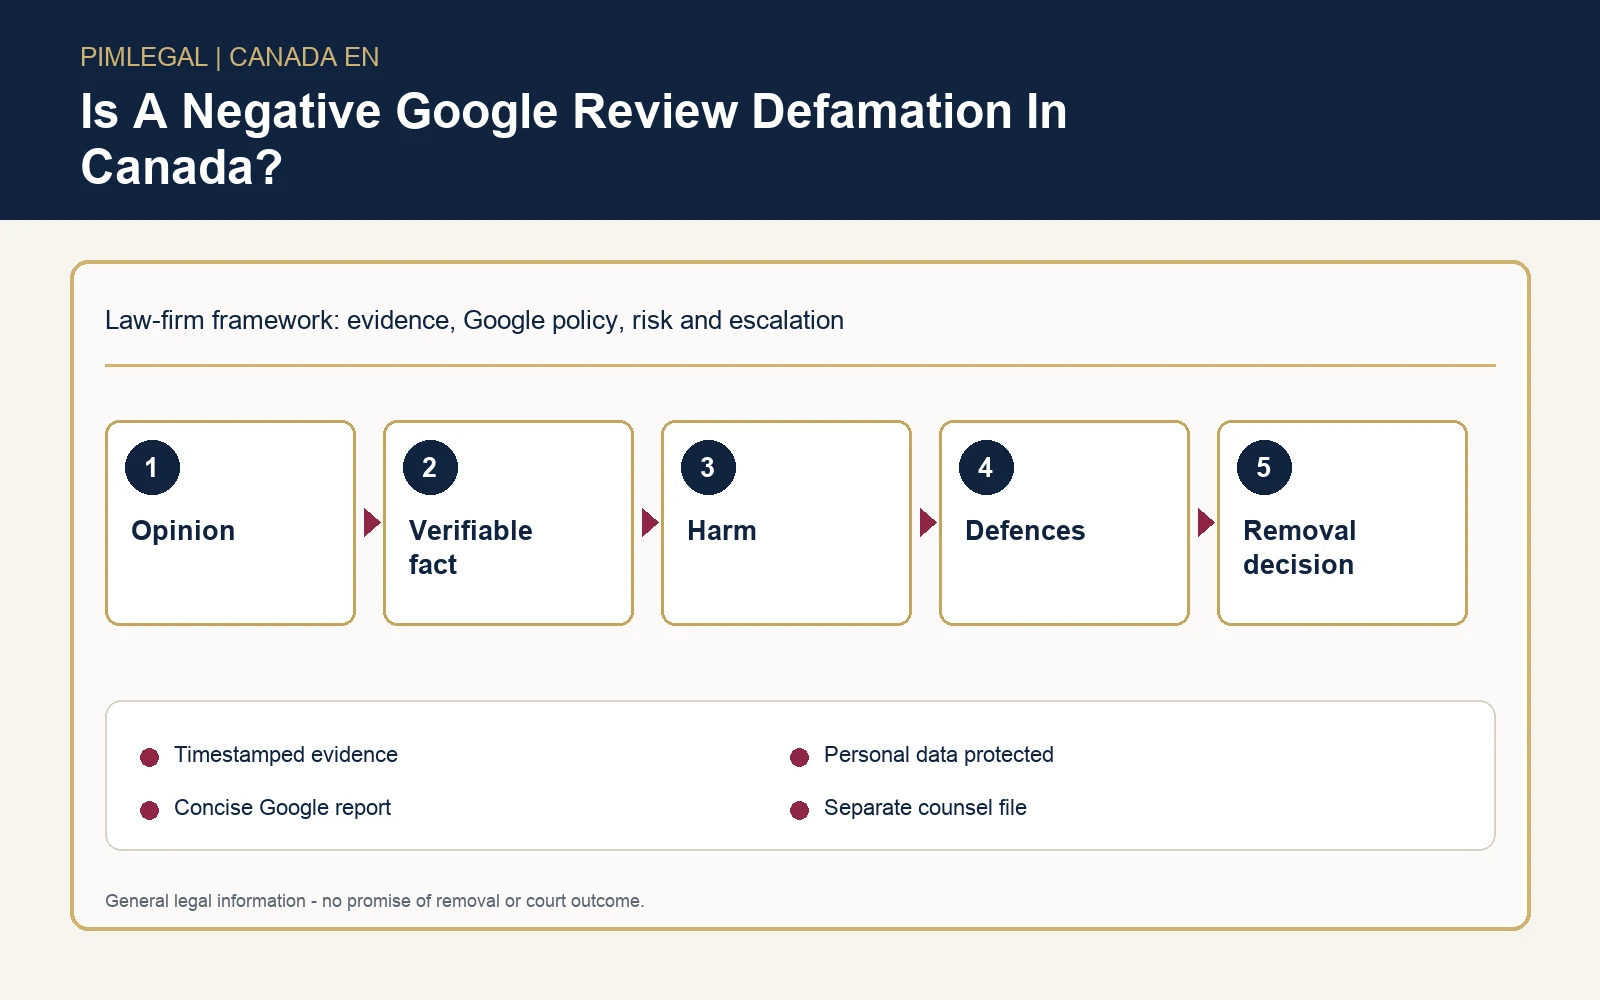
Task: Click the step 3 number badge
Action: [708, 467]
